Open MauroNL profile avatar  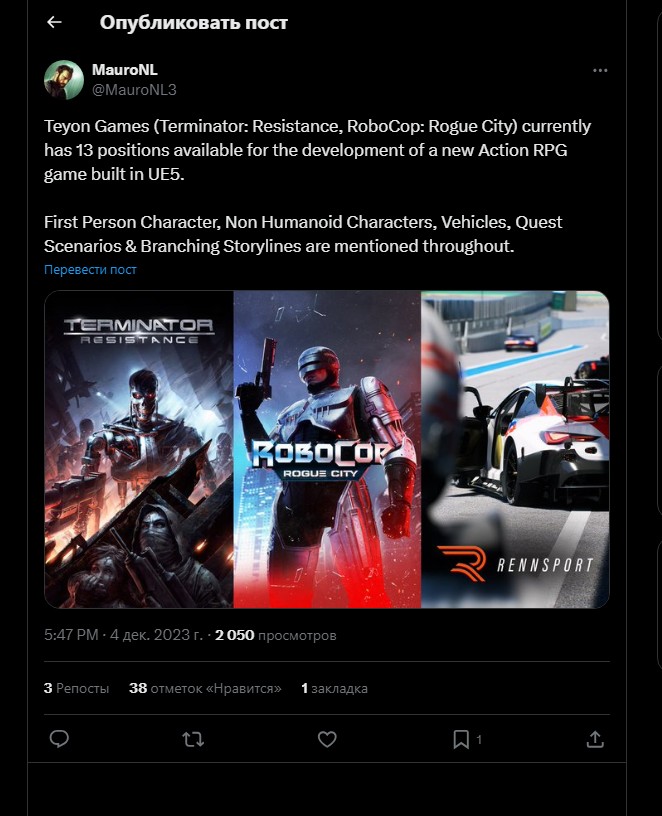click(64, 80)
